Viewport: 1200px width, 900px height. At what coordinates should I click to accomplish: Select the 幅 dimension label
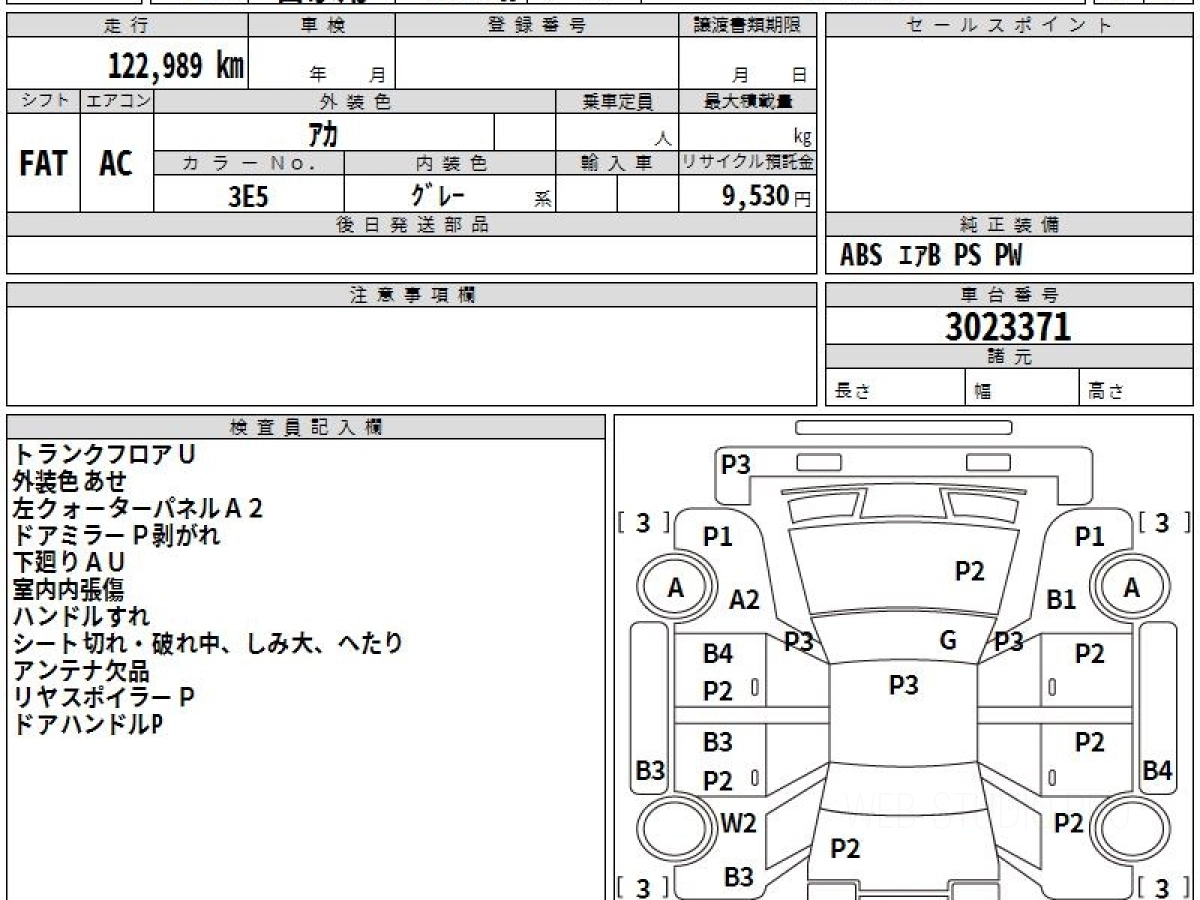pos(983,392)
